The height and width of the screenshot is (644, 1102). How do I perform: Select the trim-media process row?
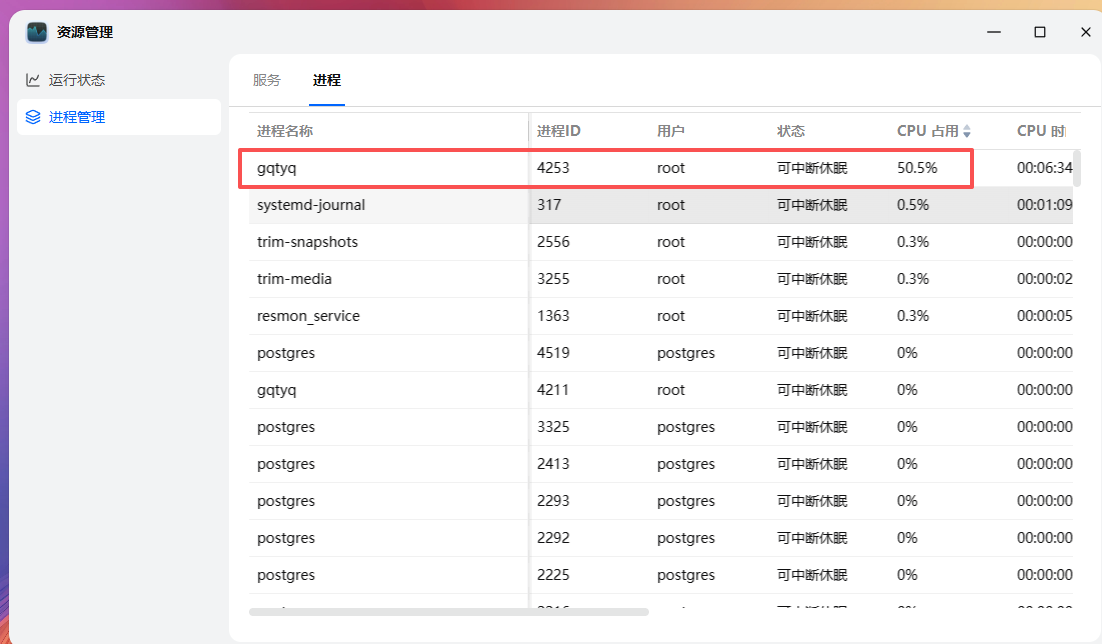pyautogui.click(x=661, y=279)
